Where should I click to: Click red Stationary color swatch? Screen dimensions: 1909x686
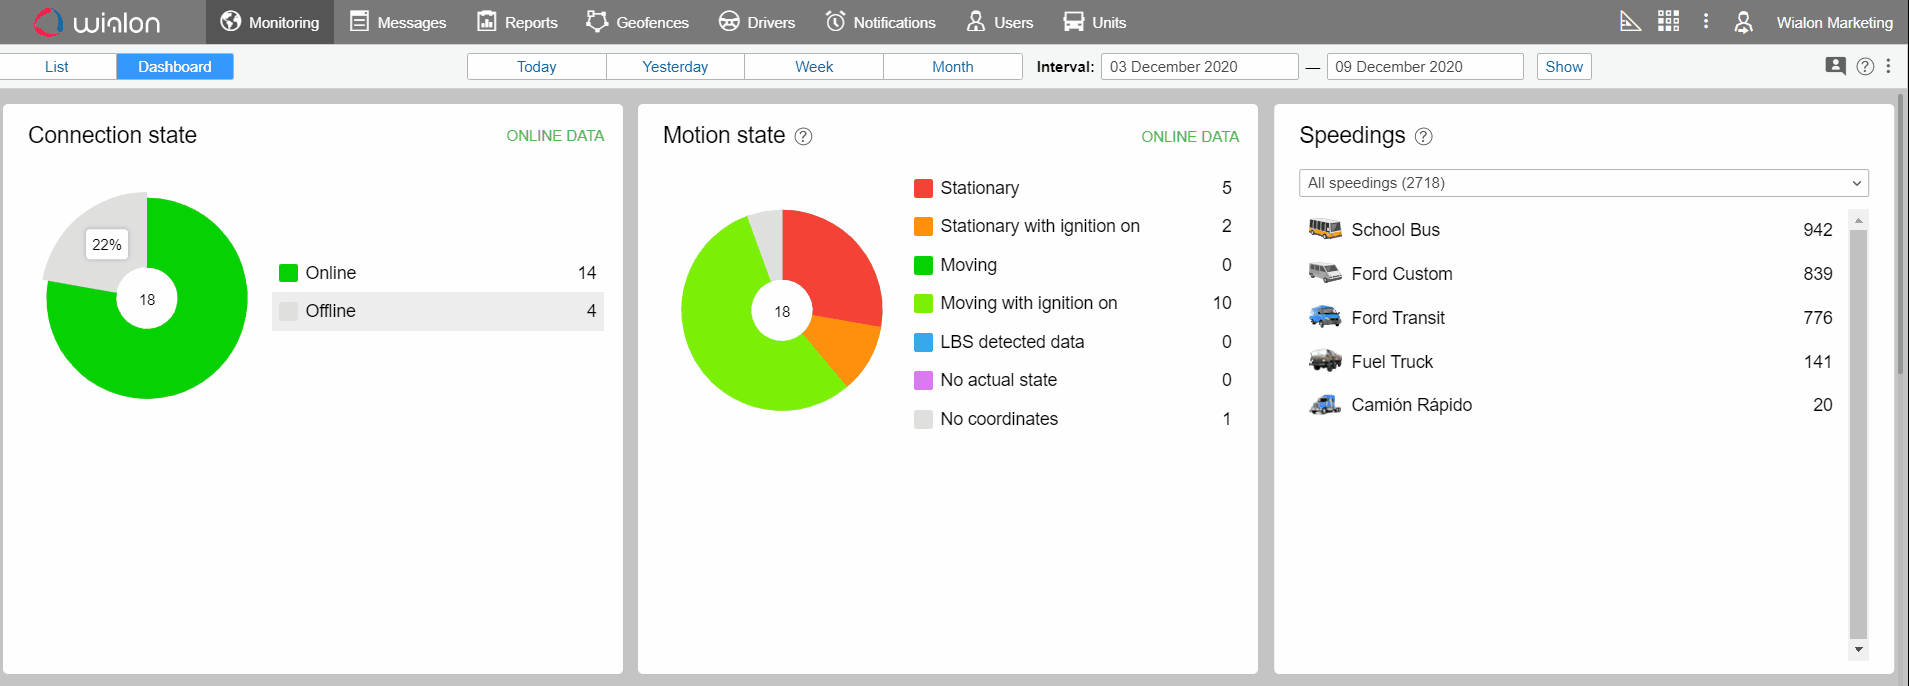click(x=924, y=188)
